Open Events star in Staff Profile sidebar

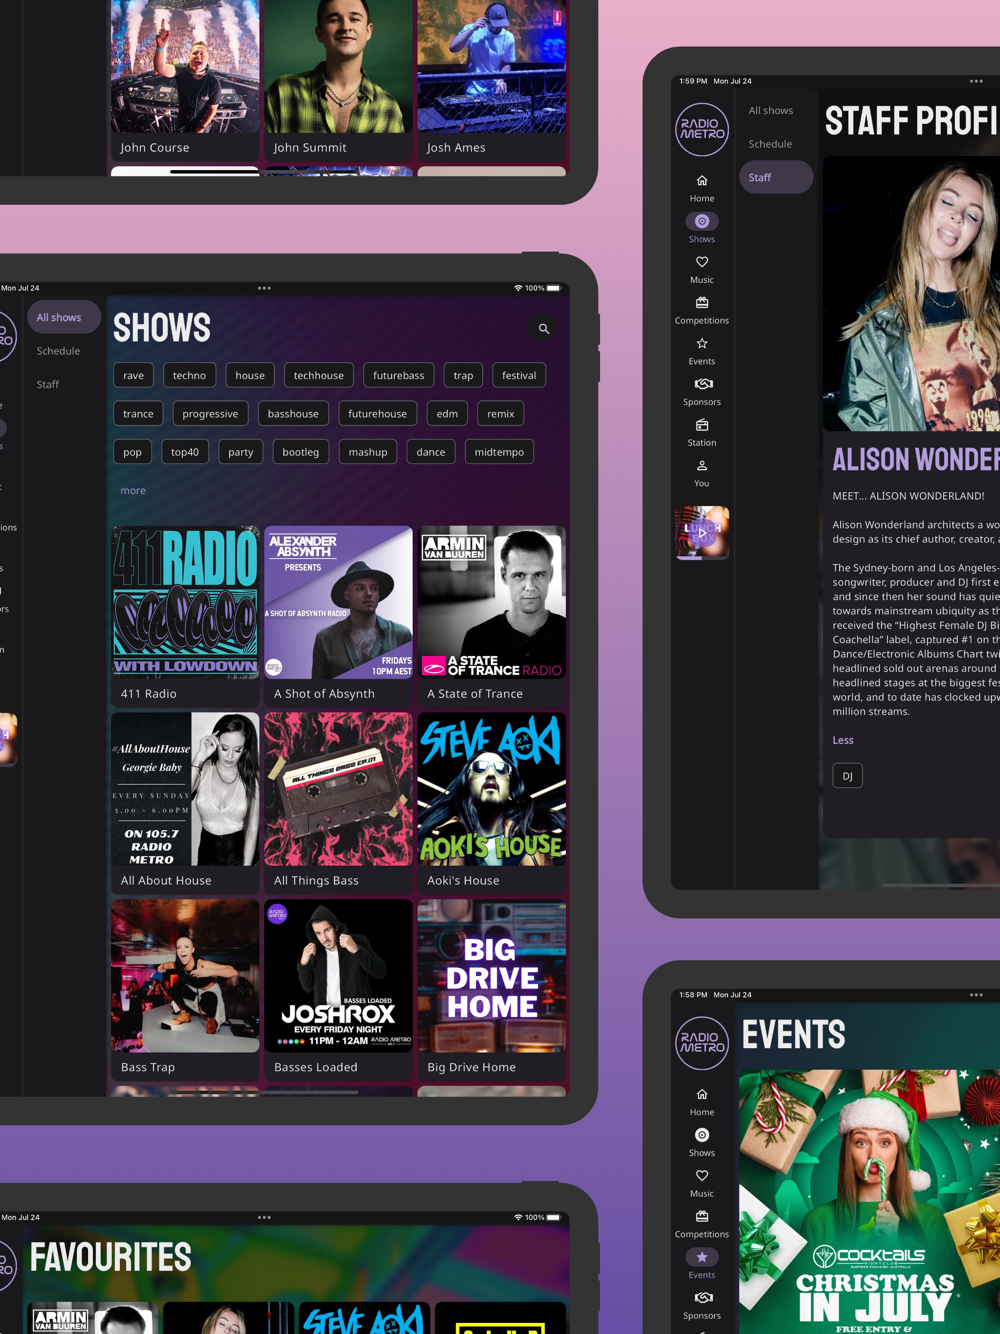click(x=702, y=343)
